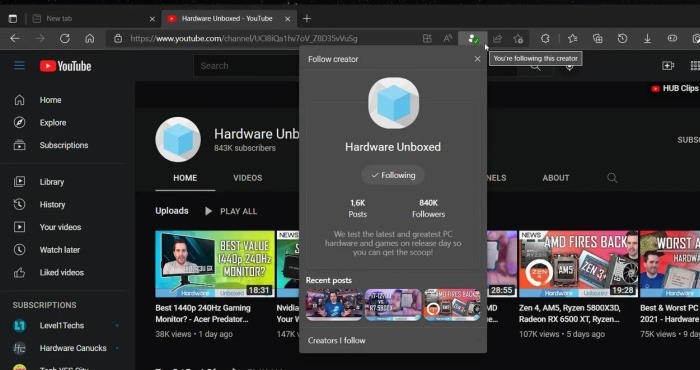This screenshot has width=700, height=370.
Task: Select the channel VIDEOS tab
Action: click(x=248, y=178)
